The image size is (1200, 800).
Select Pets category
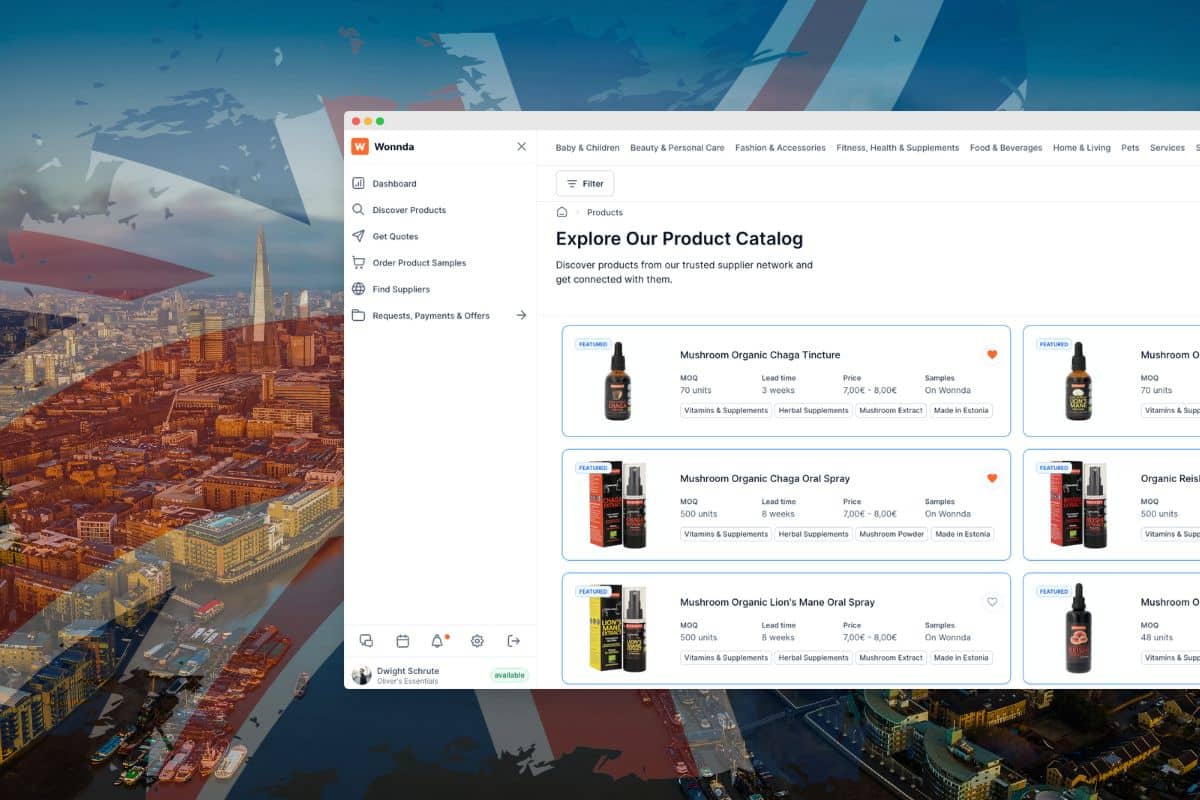1130,148
